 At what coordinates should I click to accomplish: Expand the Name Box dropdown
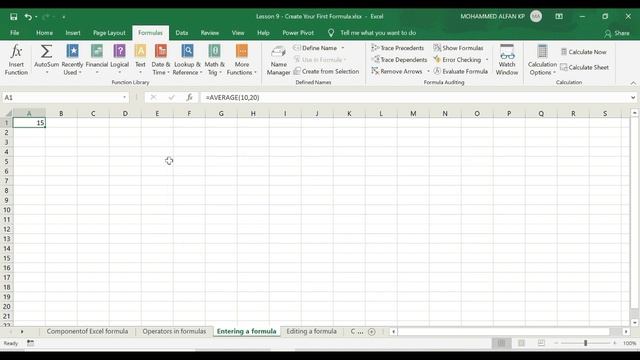point(124,98)
